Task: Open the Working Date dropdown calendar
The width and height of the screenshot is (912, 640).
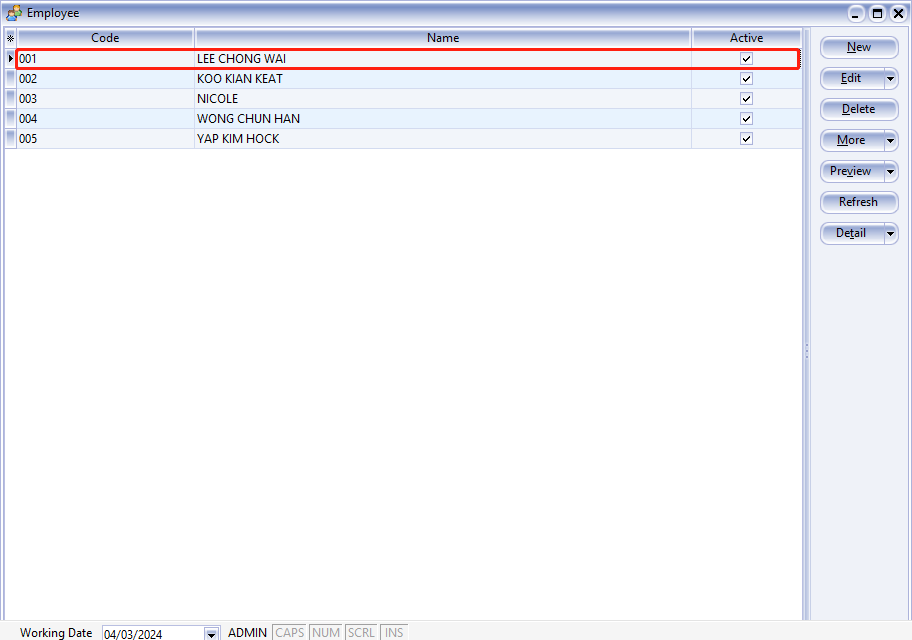Action: (x=211, y=634)
